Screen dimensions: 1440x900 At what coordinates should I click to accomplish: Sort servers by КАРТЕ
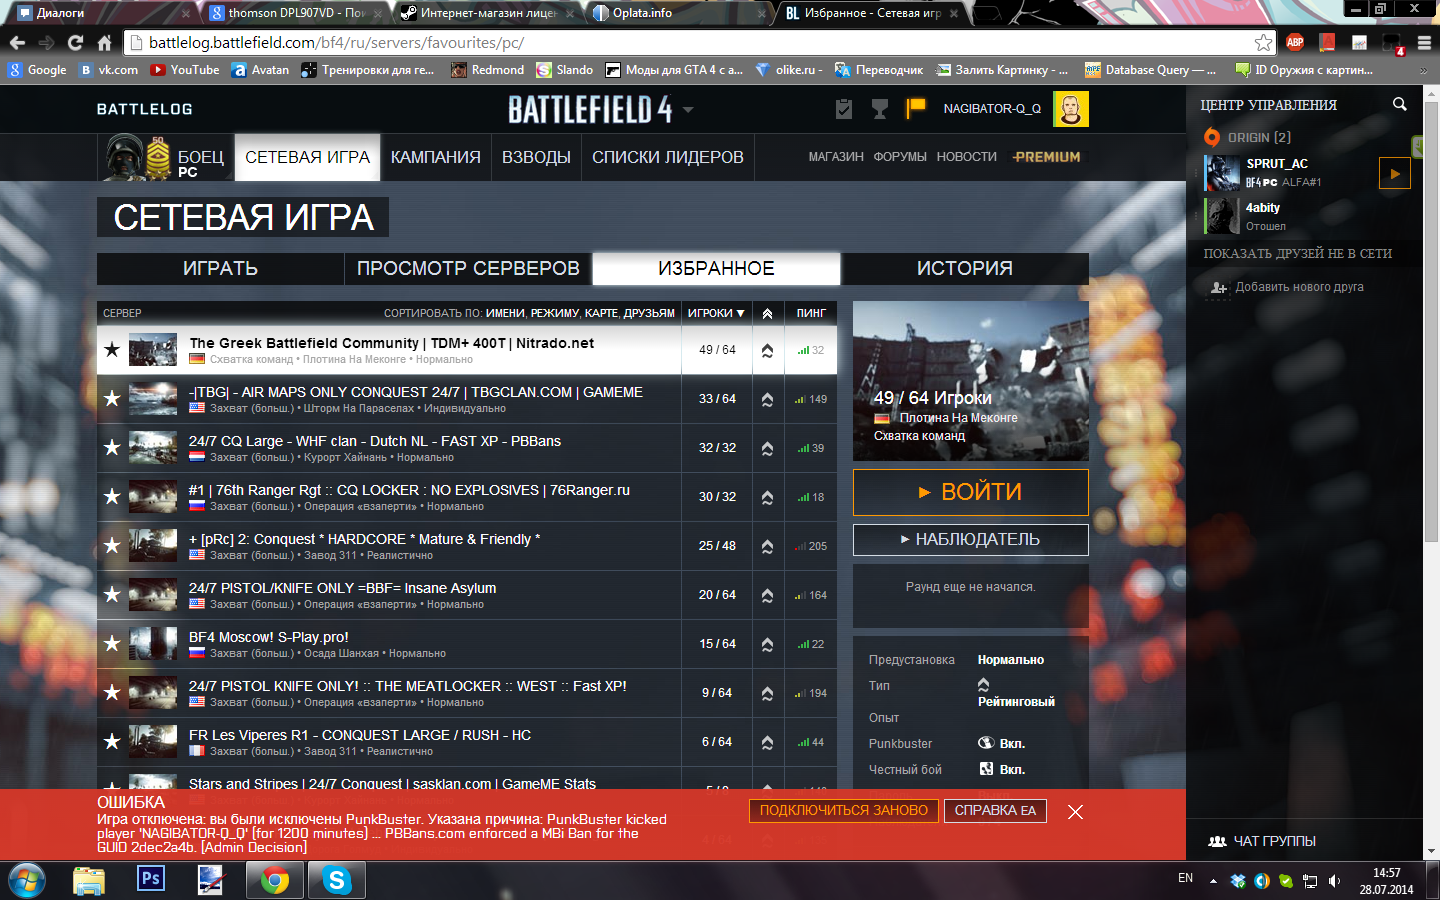[x=601, y=313]
